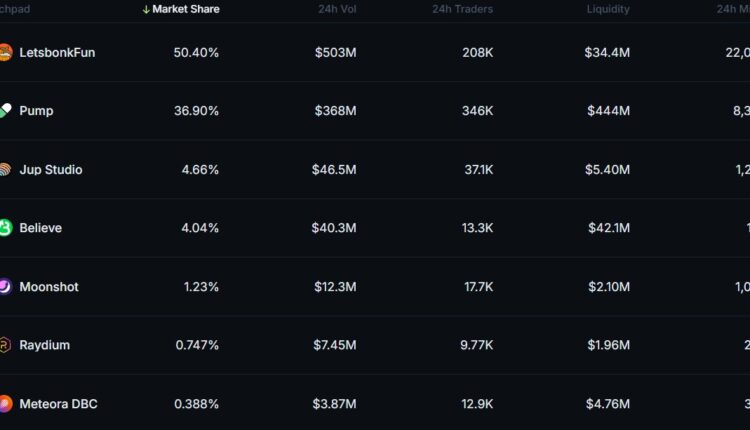Click the Market Share sort arrow
The height and width of the screenshot is (430, 750).
coord(146,9)
